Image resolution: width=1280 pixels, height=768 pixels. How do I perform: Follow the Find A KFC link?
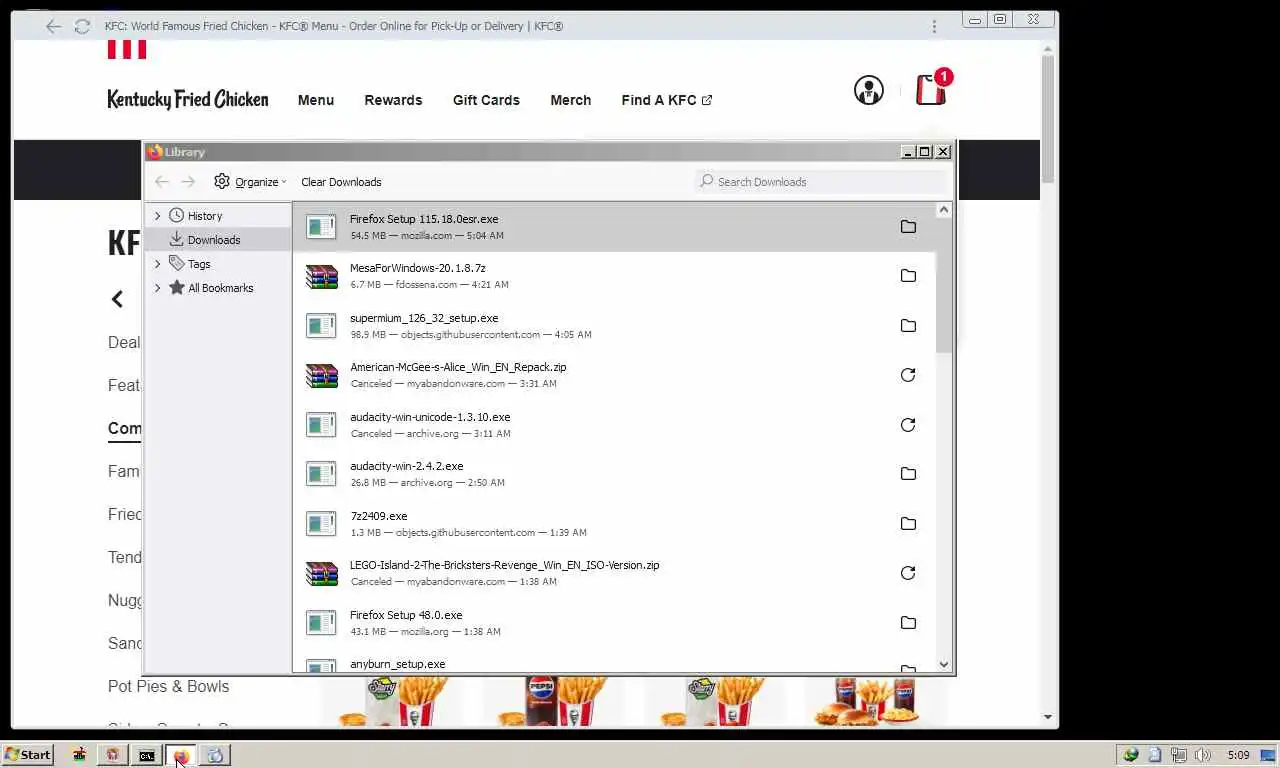pos(667,100)
